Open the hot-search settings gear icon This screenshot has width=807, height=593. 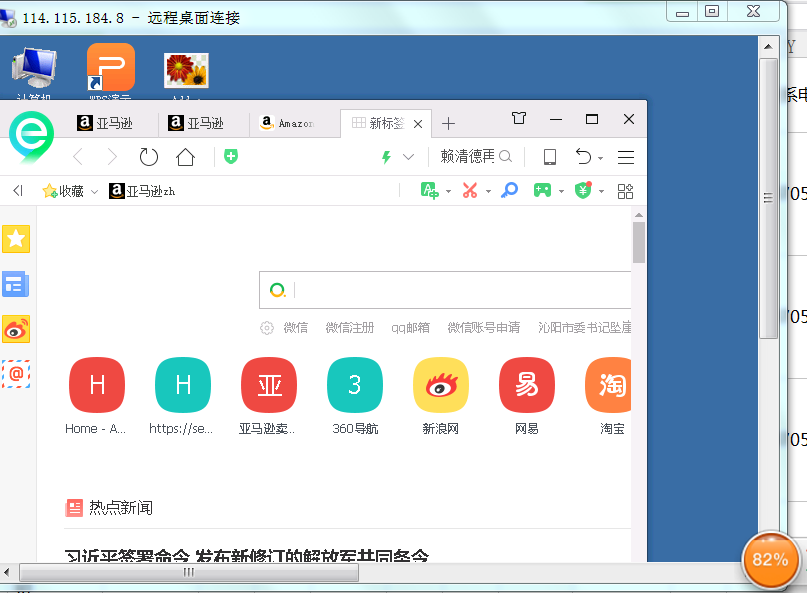tap(267, 328)
